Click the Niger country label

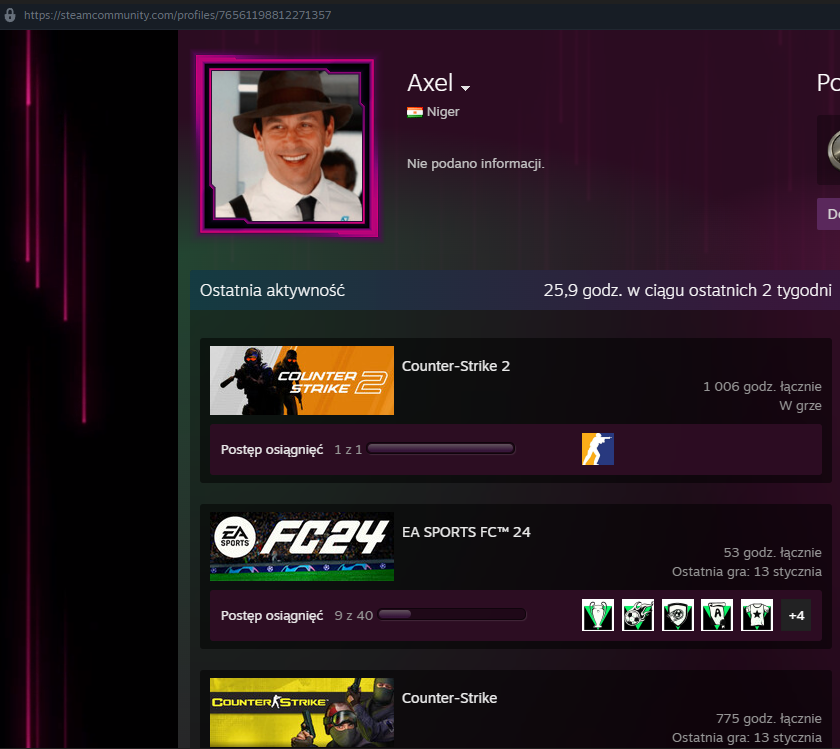tap(443, 111)
